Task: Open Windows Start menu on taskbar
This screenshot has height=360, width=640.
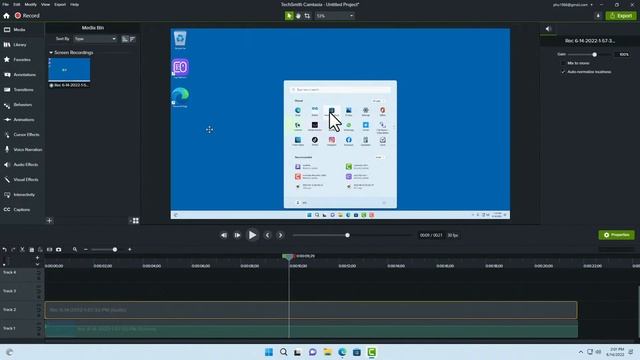Action: 269,352
